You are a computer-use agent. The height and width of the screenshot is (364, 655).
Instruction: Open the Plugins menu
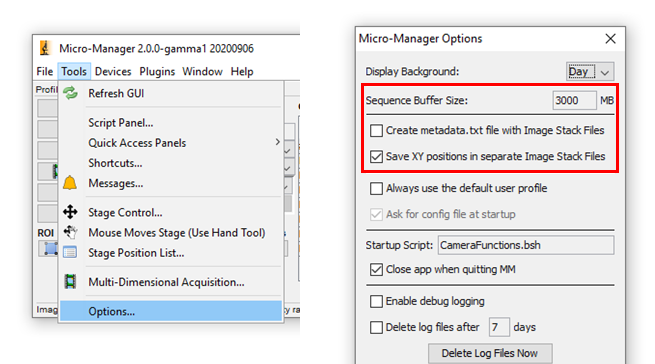pyautogui.click(x=157, y=71)
